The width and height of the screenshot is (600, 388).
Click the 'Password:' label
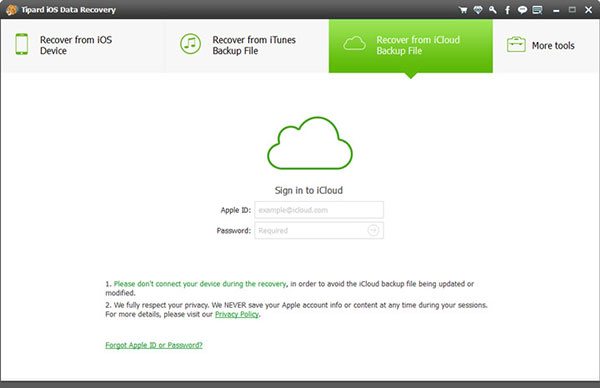(234, 231)
